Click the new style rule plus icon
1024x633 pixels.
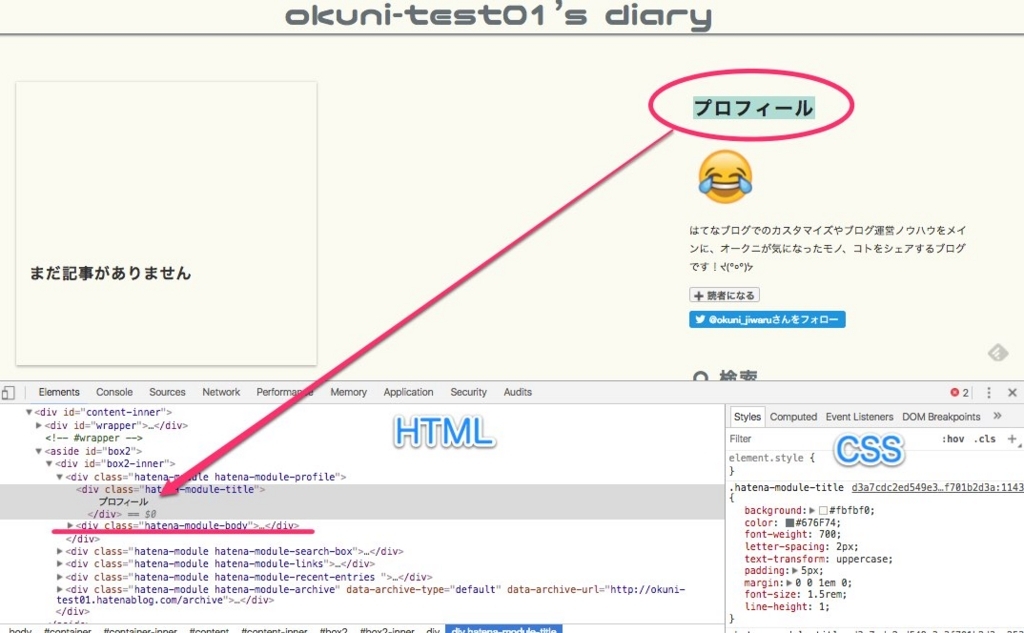pyautogui.click(x=1012, y=439)
